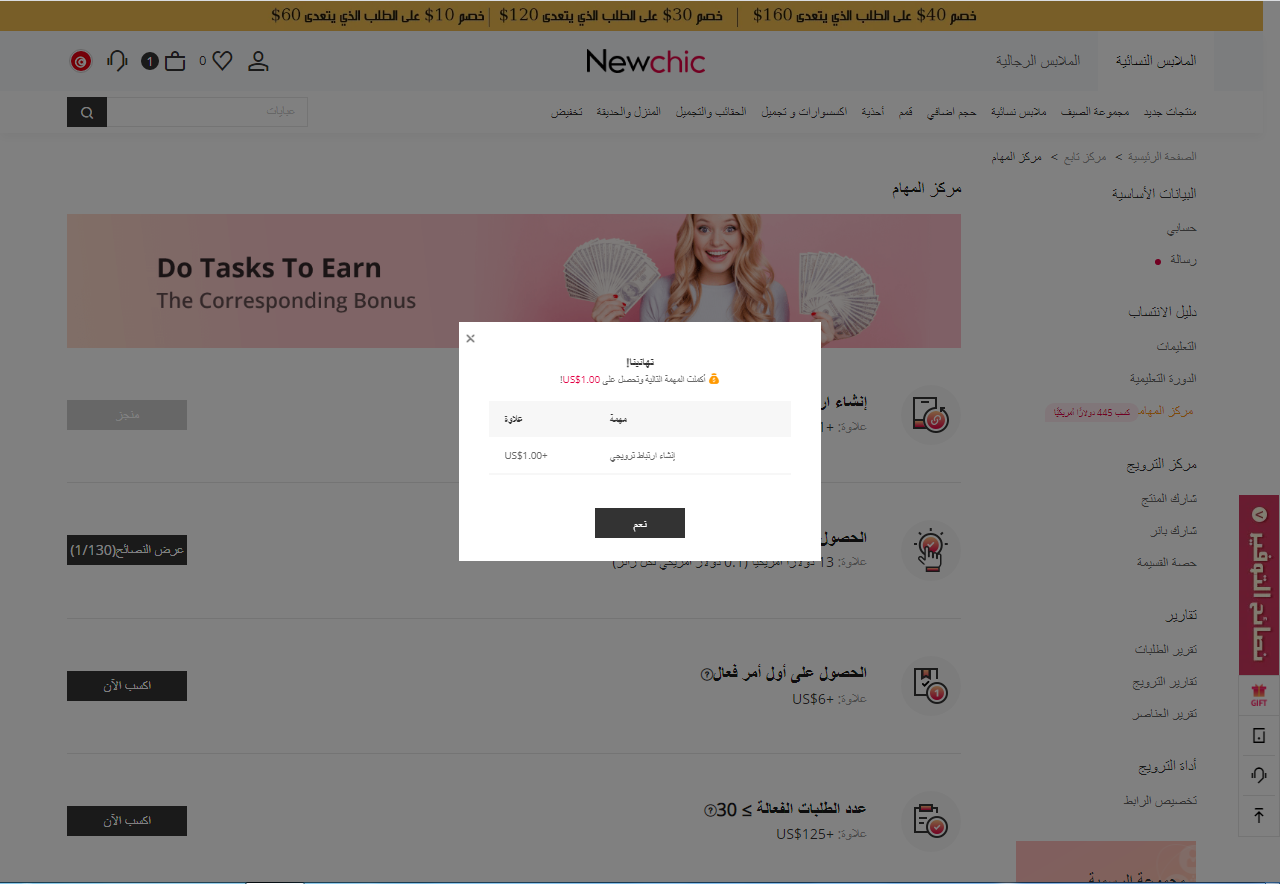Open the shopping bag cart icon
The image size is (1280, 884).
click(175, 61)
